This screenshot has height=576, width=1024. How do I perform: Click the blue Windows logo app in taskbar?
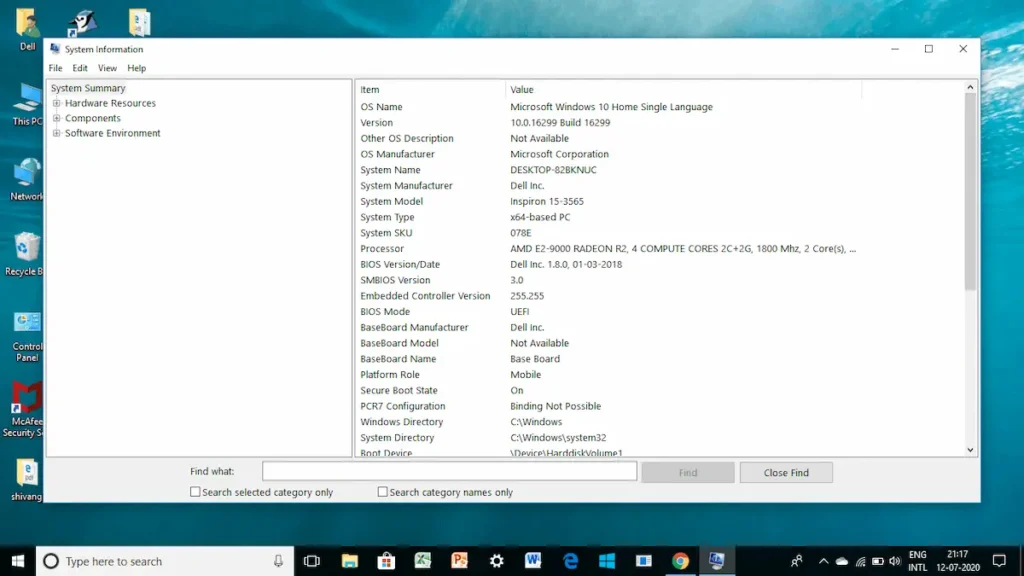[607, 561]
